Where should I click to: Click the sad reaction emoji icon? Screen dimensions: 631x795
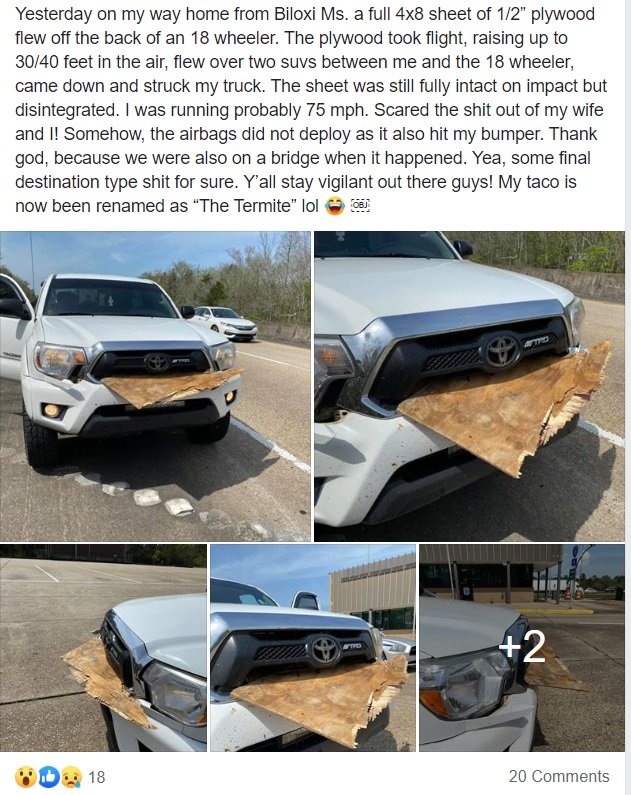(x=71, y=777)
